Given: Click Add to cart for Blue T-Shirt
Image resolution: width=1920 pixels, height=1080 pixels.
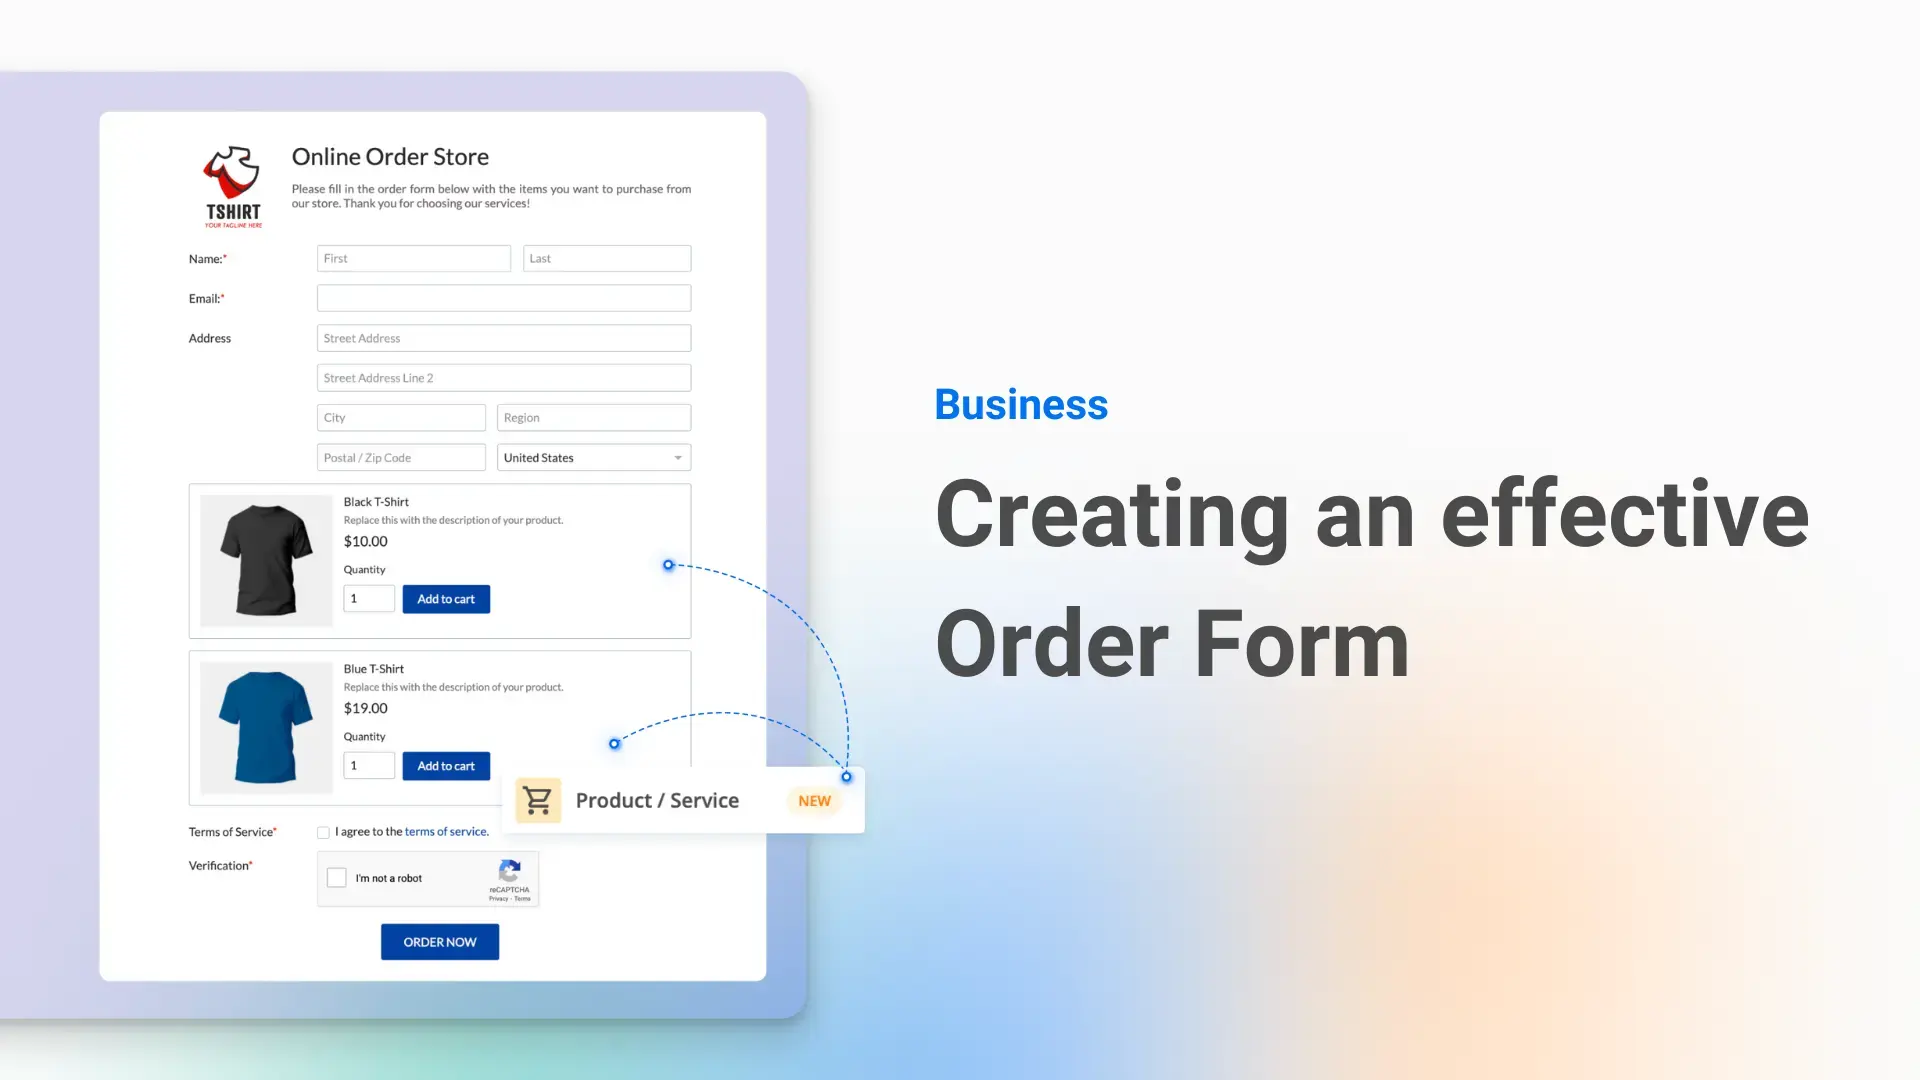Looking at the screenshot, I should click(x=444, y=766).
